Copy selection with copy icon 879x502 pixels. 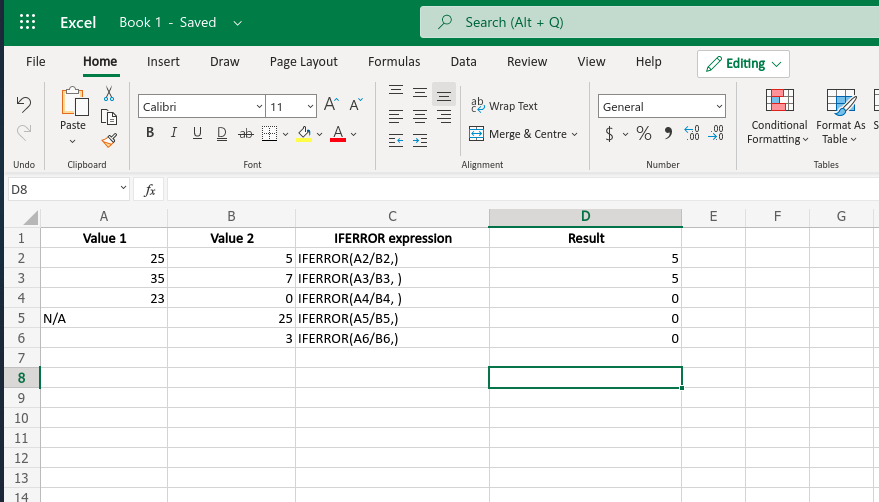pos(109,117)
